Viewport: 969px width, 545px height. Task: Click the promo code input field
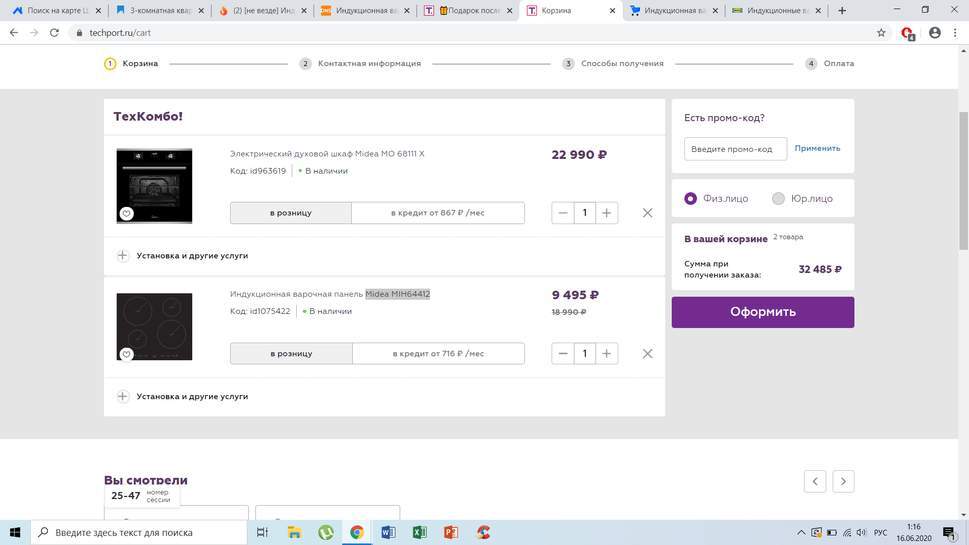pos(735,149)
